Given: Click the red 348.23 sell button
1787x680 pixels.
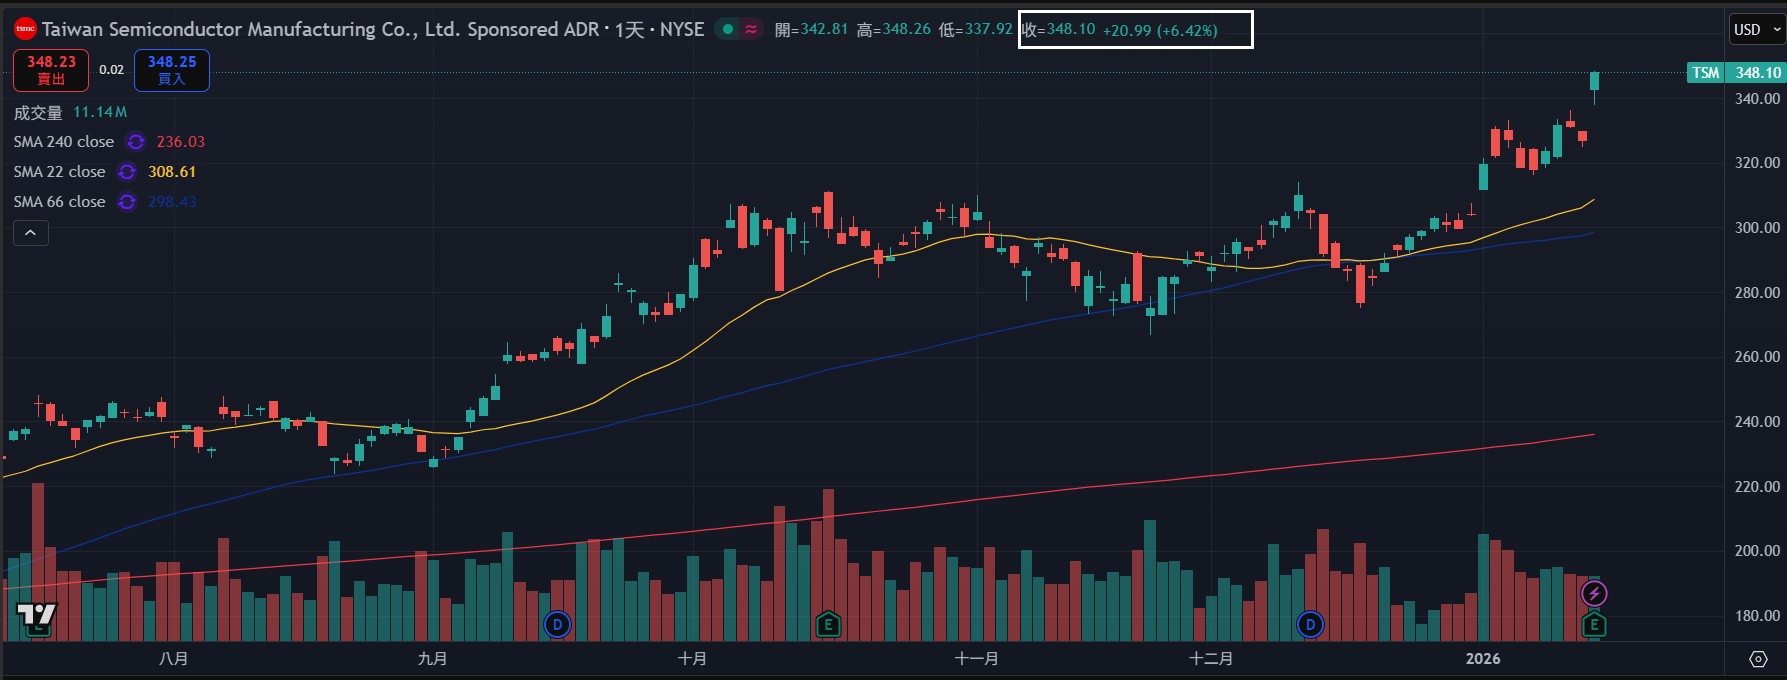Looking at the screenshot, I should [x=51, y=70].
